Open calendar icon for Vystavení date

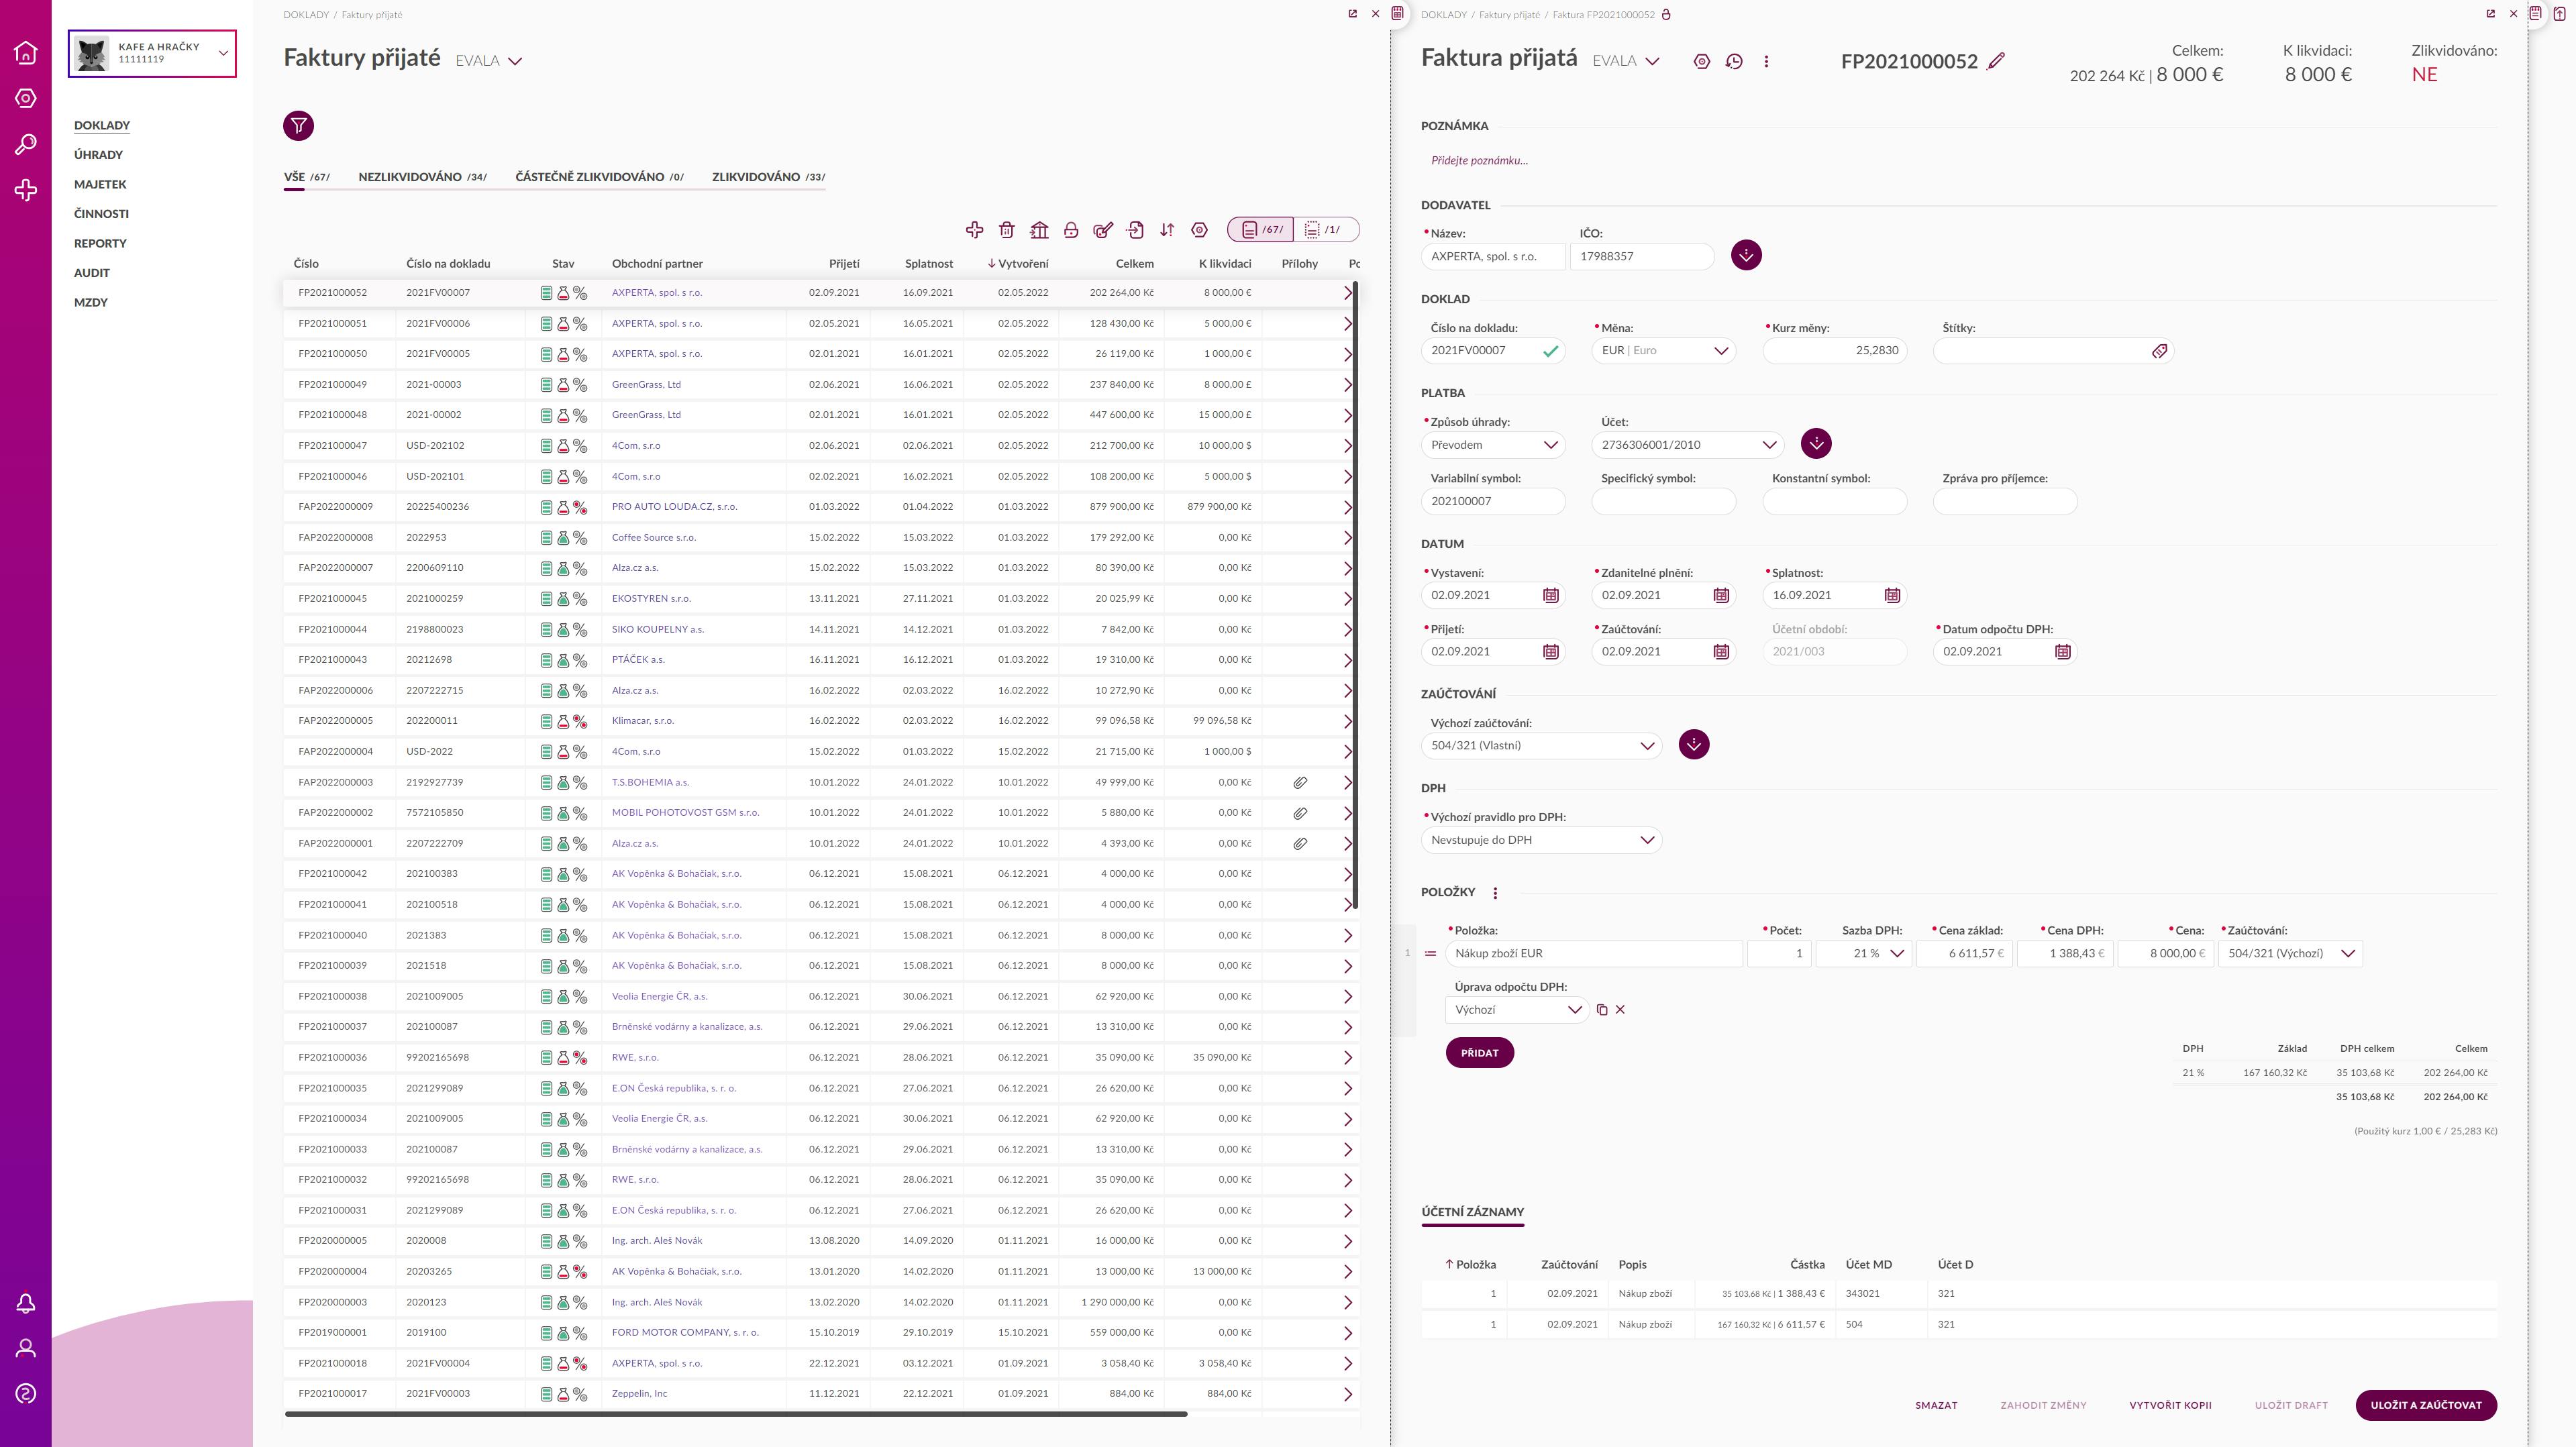pos(1550,595)
